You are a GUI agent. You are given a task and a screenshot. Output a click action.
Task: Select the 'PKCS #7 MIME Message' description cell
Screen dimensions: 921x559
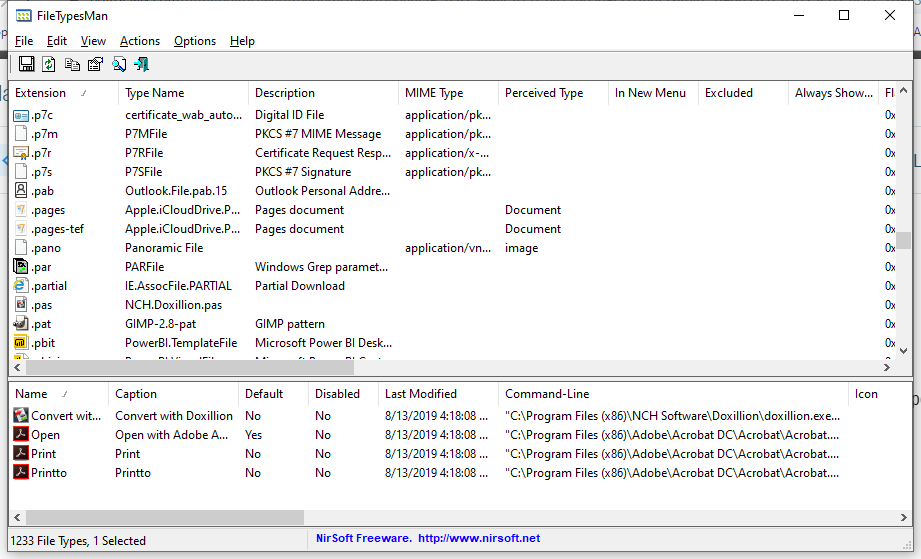click(x=318, y=134)
